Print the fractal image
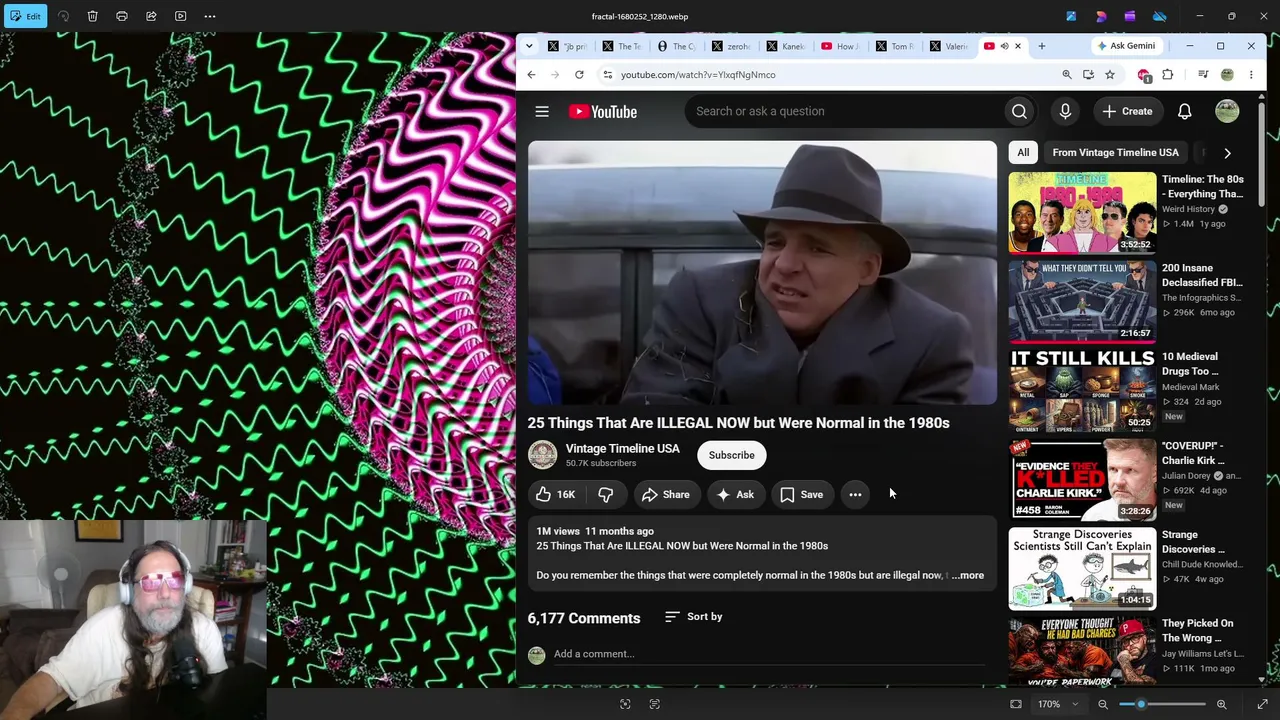Image resolution: width=1280 pixels, height=720 pixels. (122, 16)
